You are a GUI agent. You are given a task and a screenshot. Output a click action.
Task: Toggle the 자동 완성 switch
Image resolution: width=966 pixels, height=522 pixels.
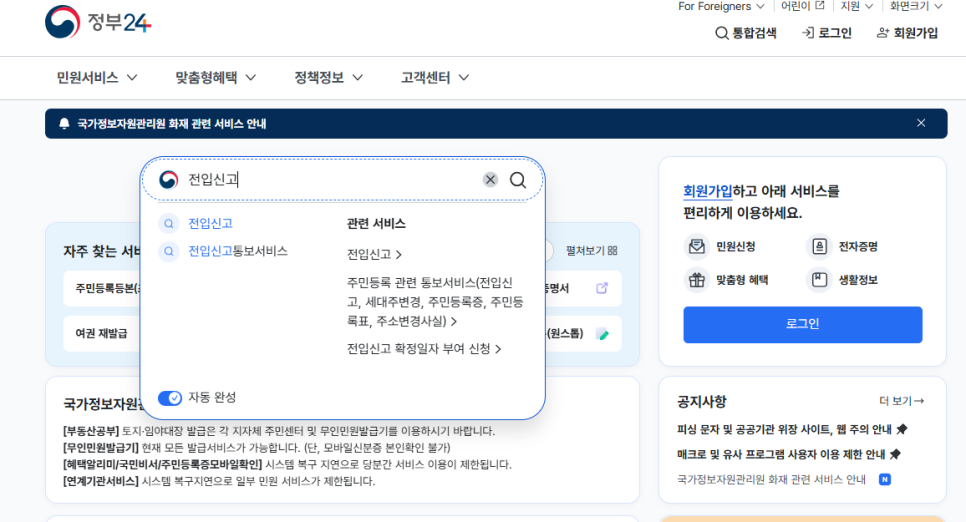pos(170,398)
